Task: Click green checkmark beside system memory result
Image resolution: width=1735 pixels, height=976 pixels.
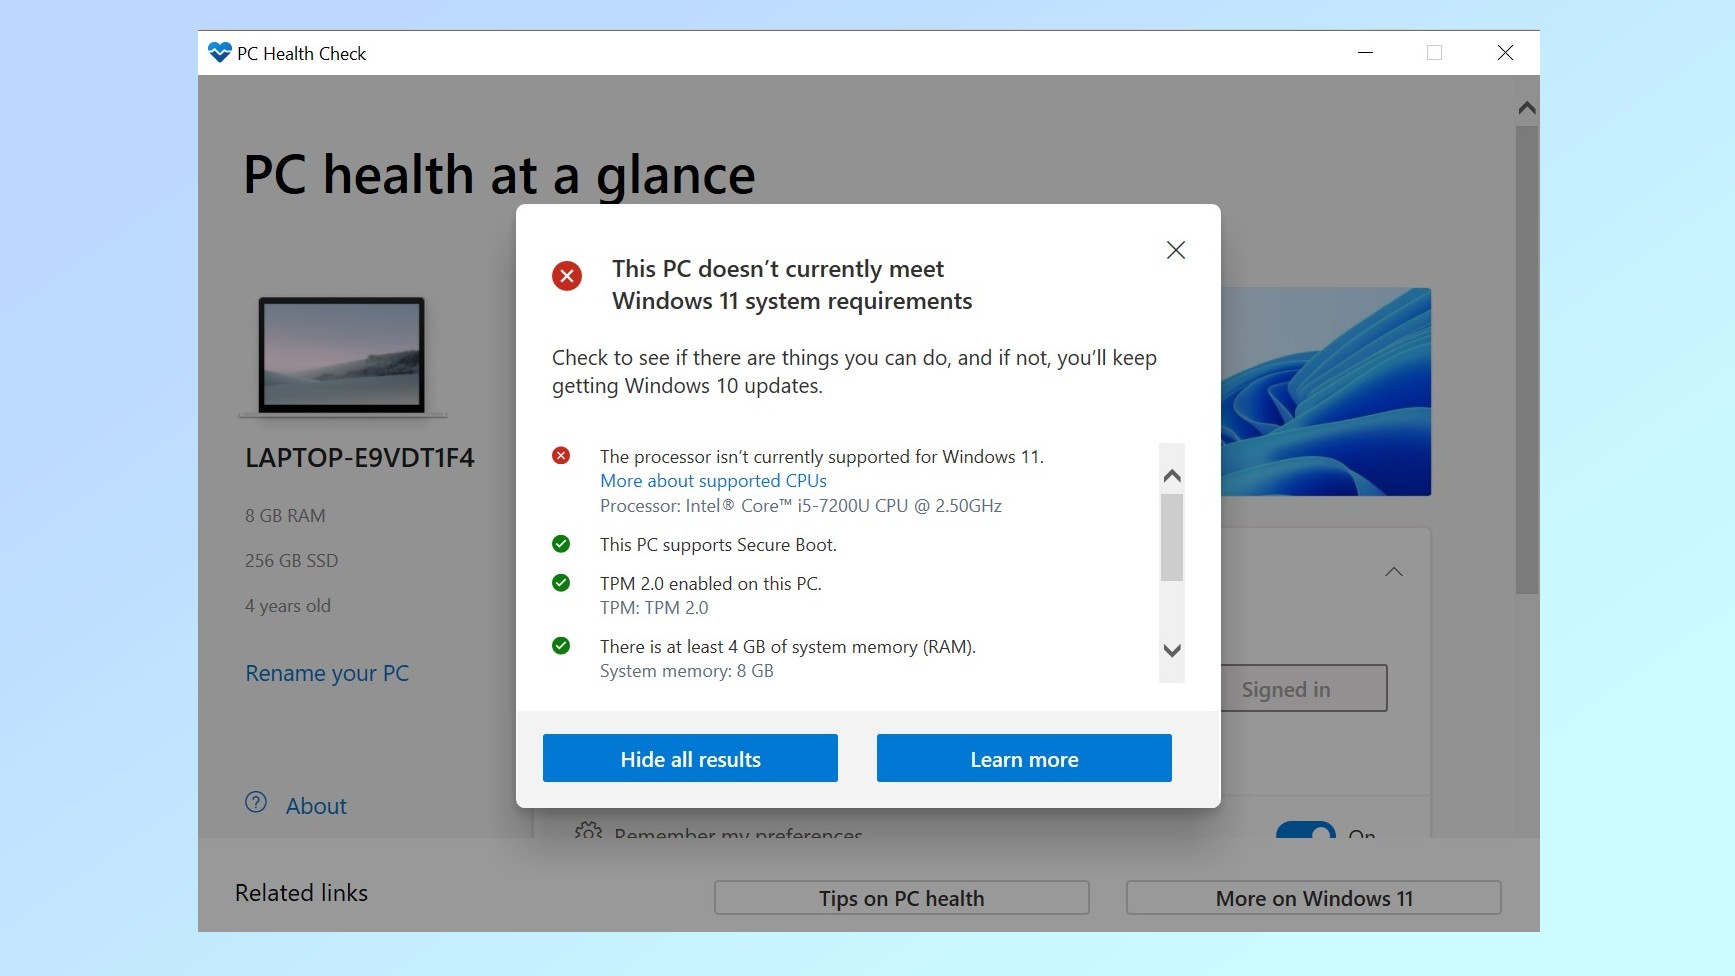Action: 561,646
